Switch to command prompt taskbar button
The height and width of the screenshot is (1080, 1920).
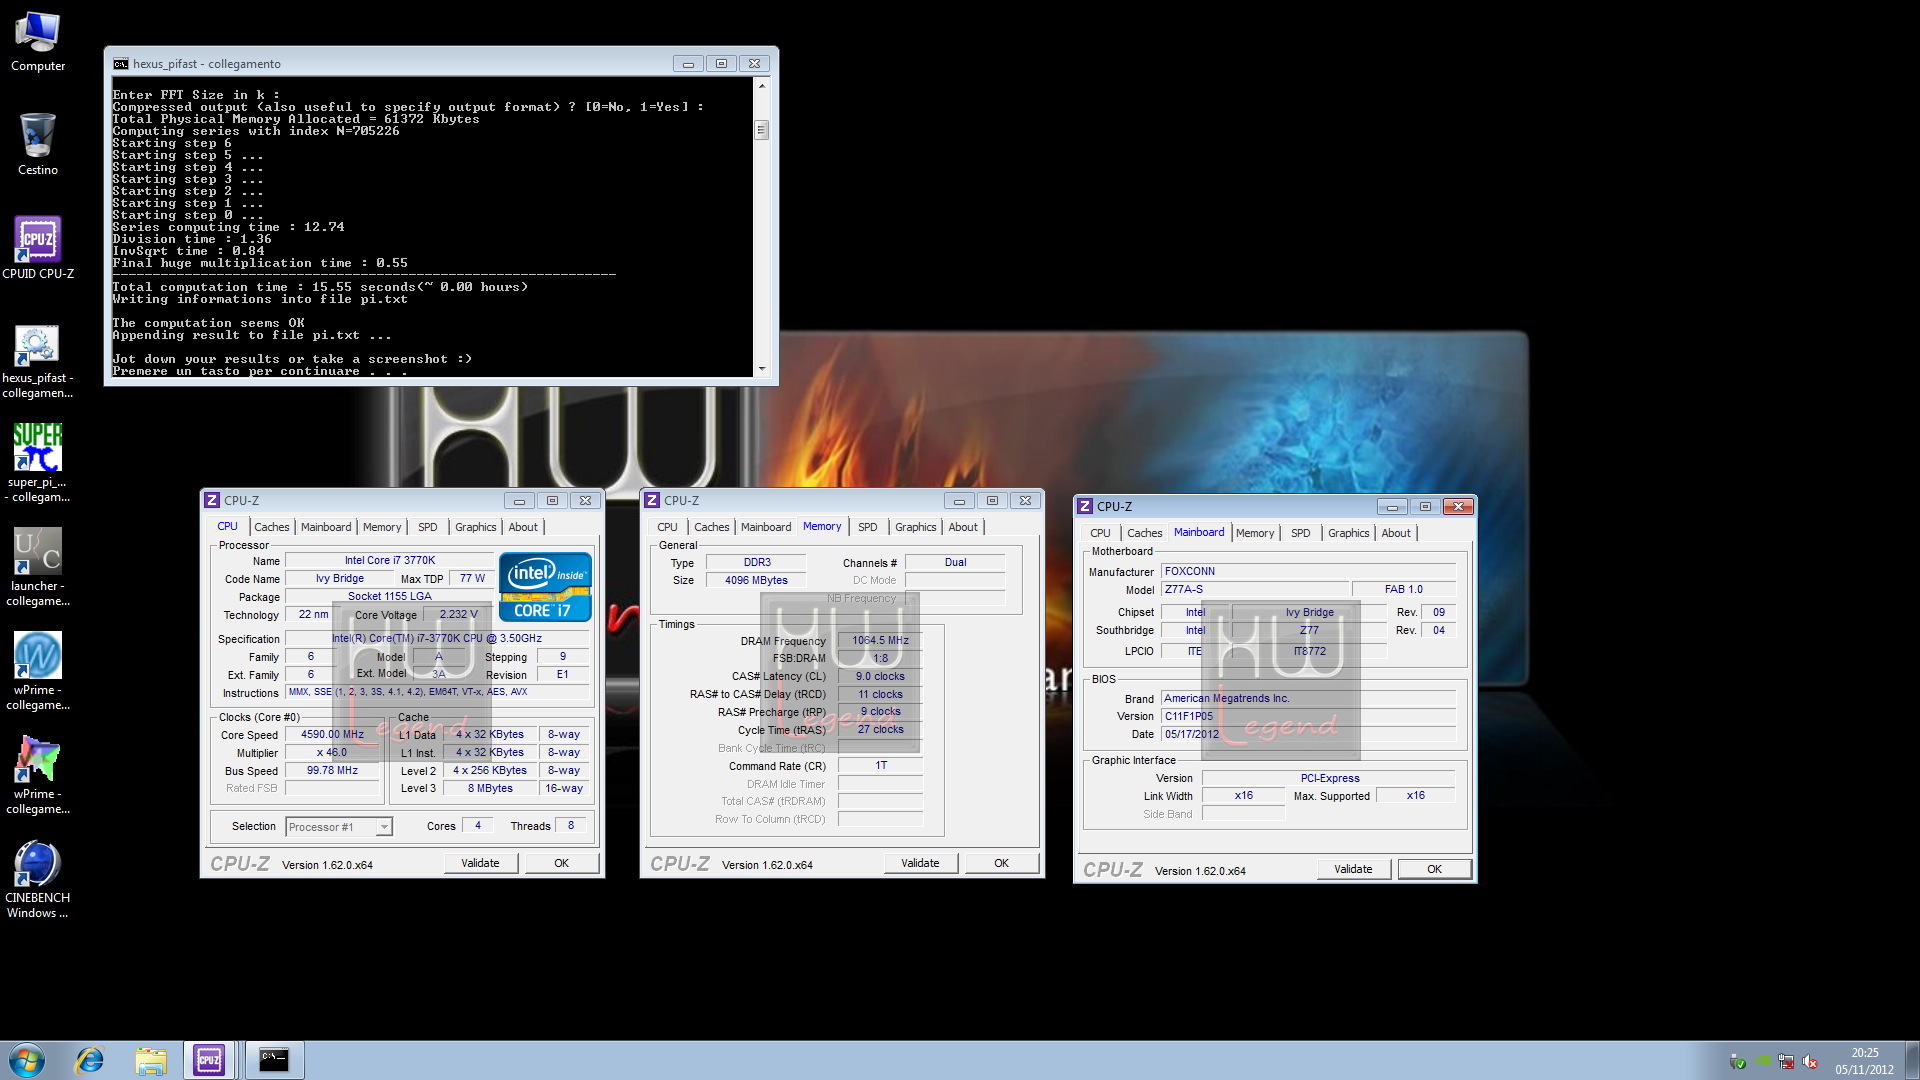[x=273, y=1060]
